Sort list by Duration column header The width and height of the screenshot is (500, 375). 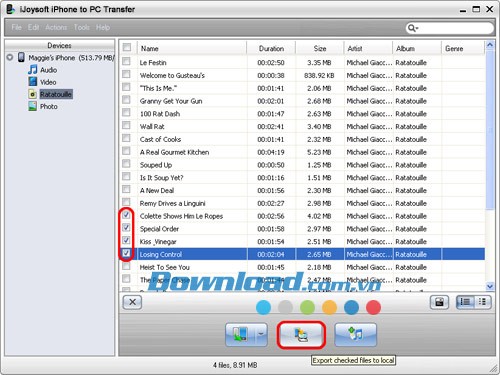271,48
